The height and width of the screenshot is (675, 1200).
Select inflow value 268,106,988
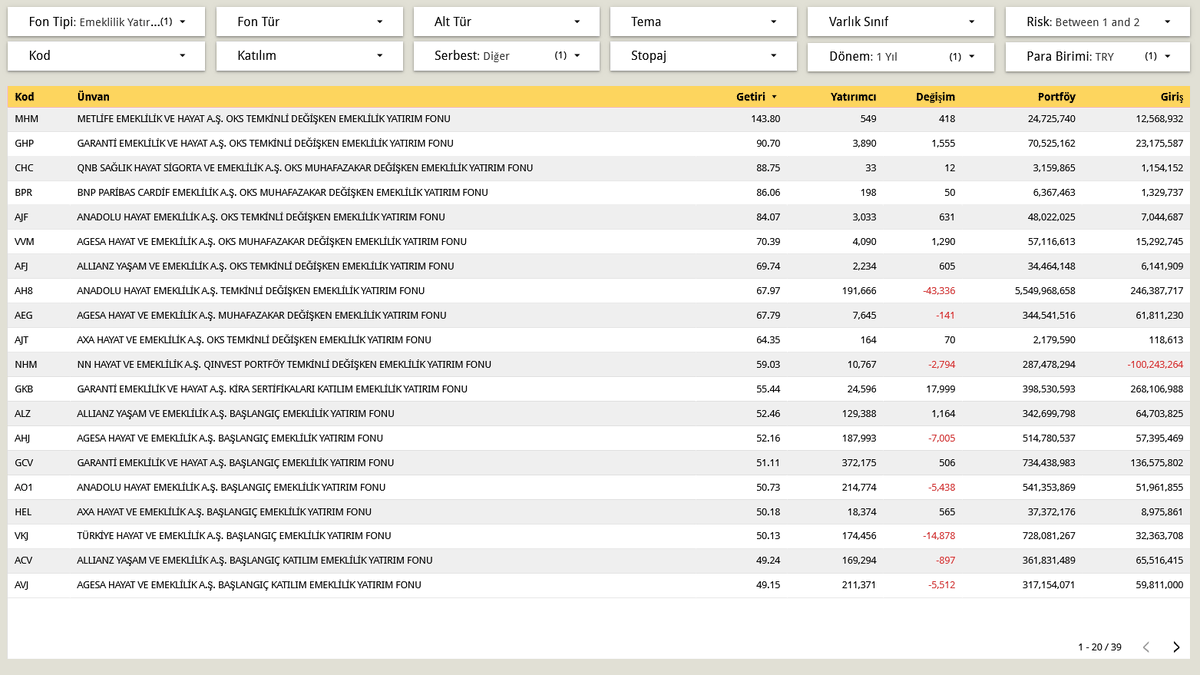coord(1153,389)
